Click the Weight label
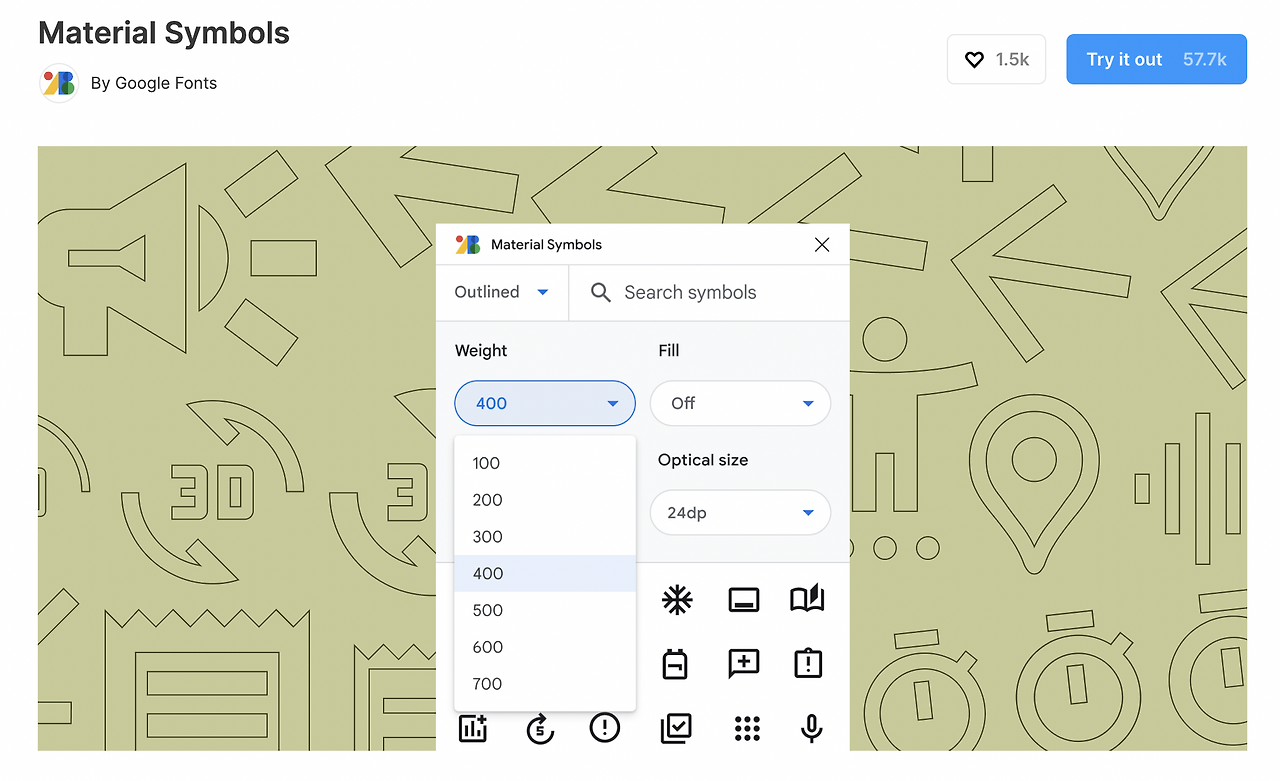The image size is (1280, 781). [x=481, y=350]
